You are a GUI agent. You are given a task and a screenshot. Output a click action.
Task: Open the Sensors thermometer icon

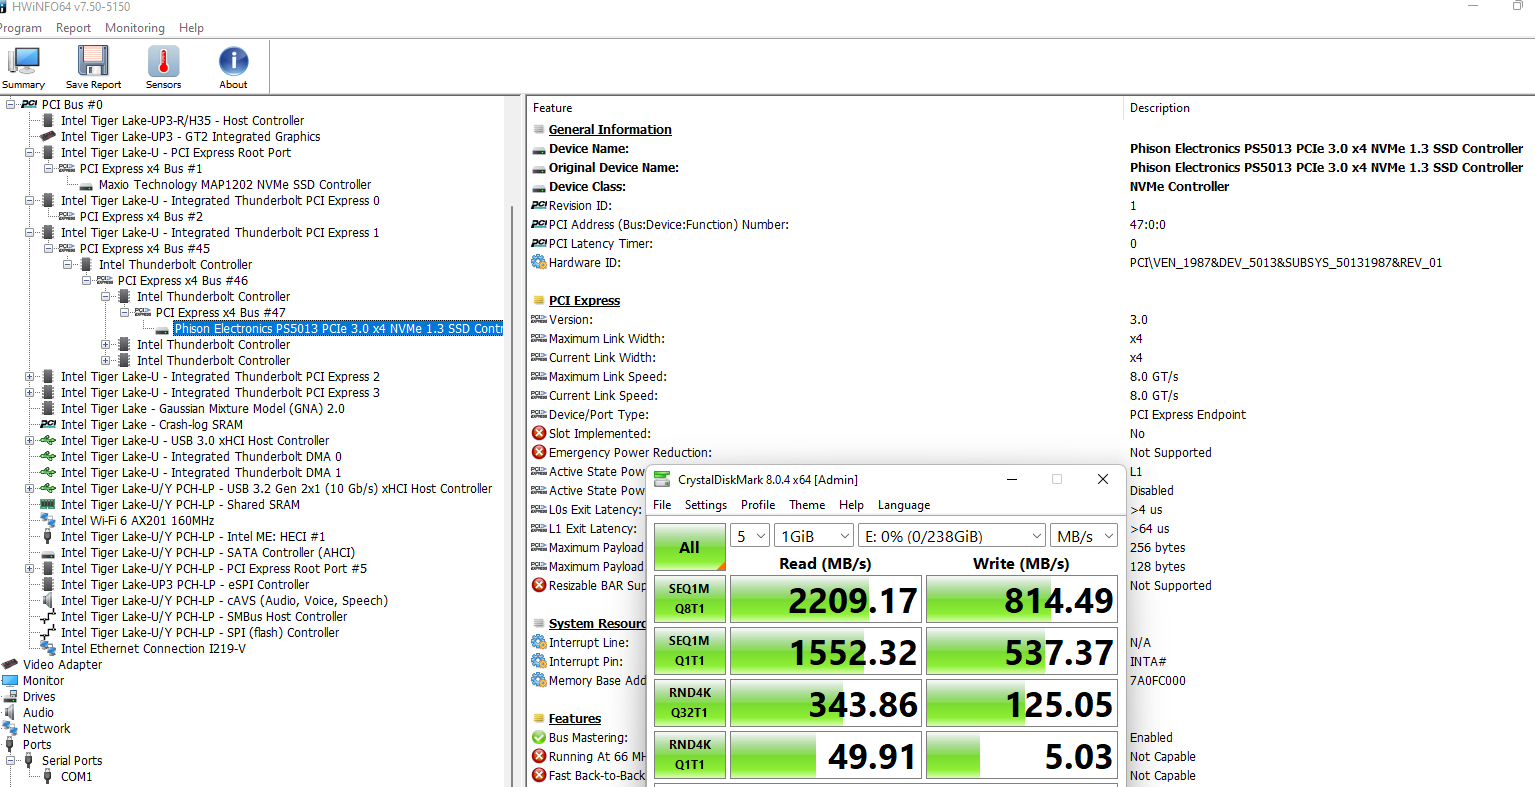tap(163, 62)
